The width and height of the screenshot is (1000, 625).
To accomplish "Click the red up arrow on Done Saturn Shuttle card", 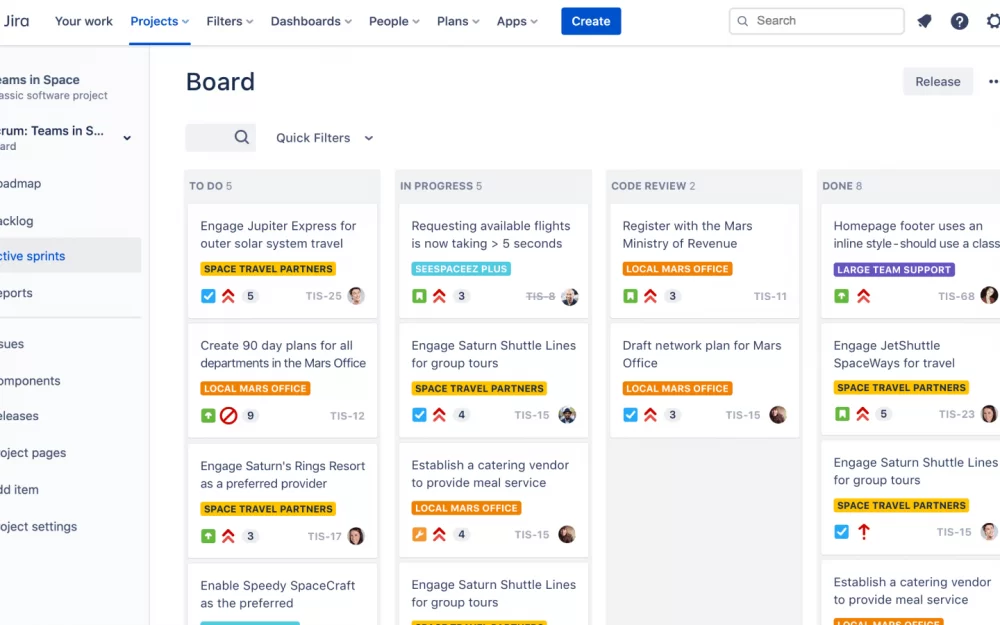I will pos(864,531).
